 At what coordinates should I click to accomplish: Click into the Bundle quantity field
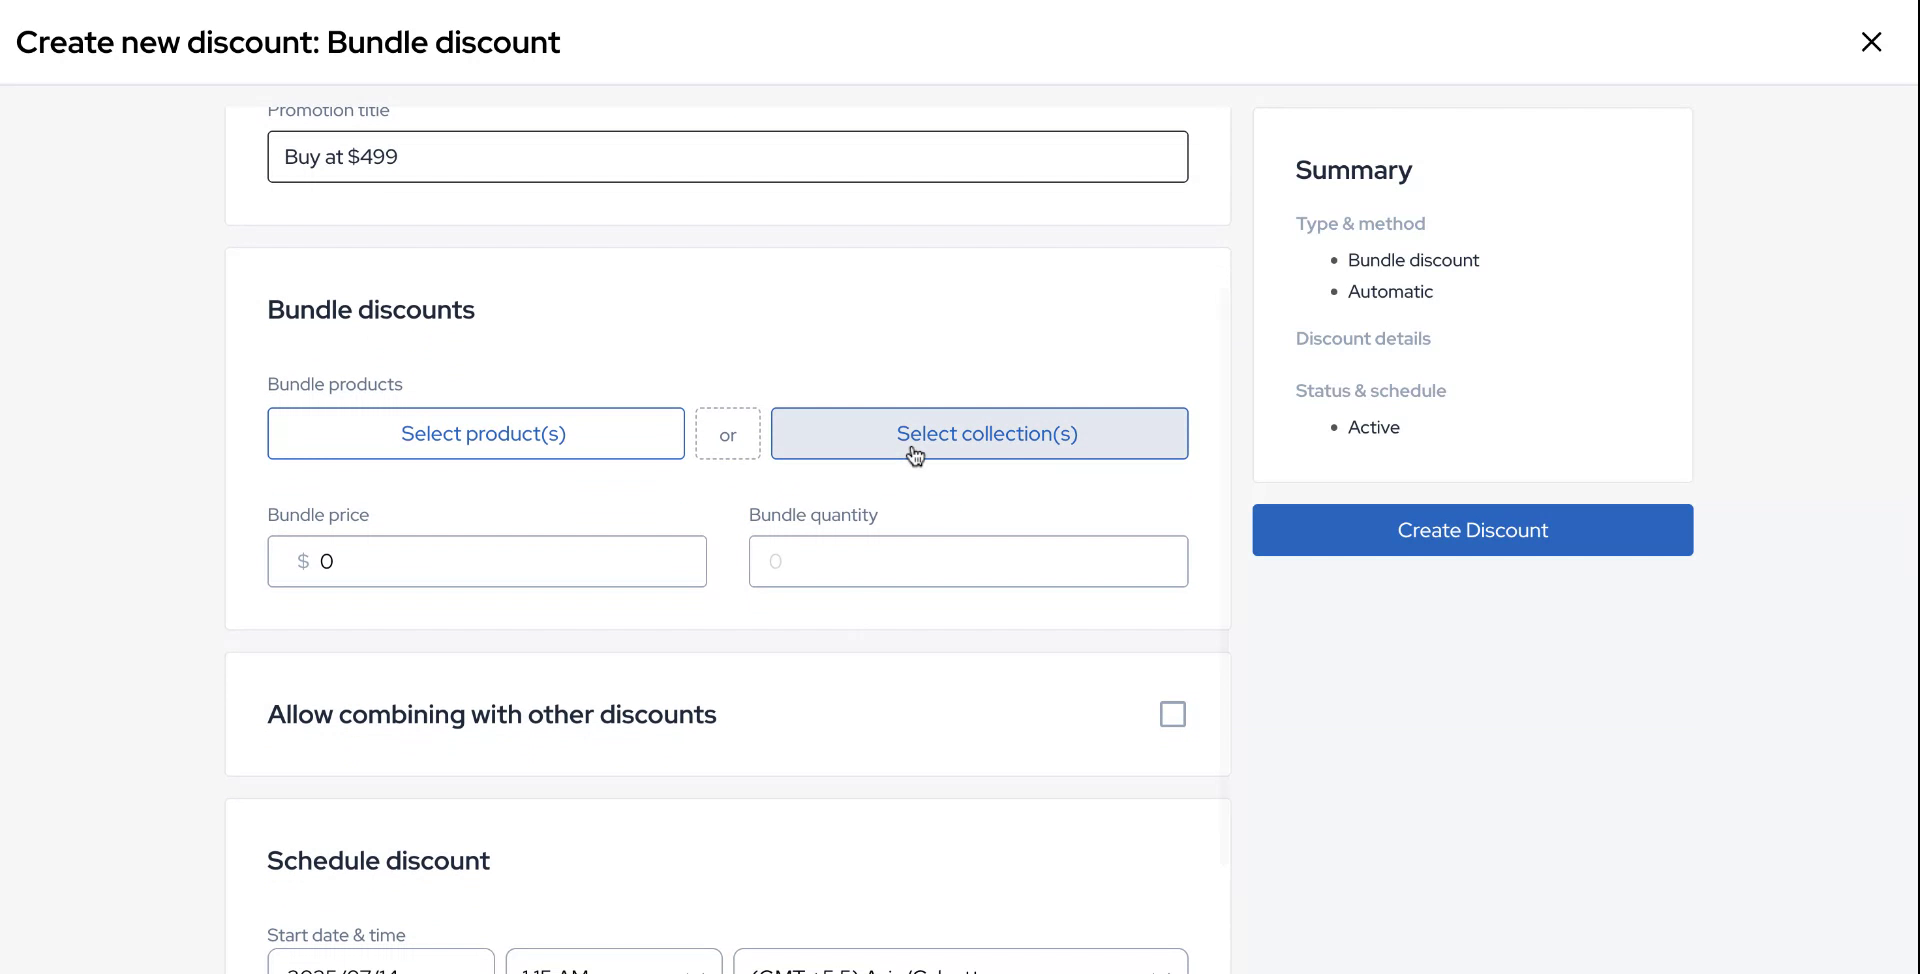point(968,562)
